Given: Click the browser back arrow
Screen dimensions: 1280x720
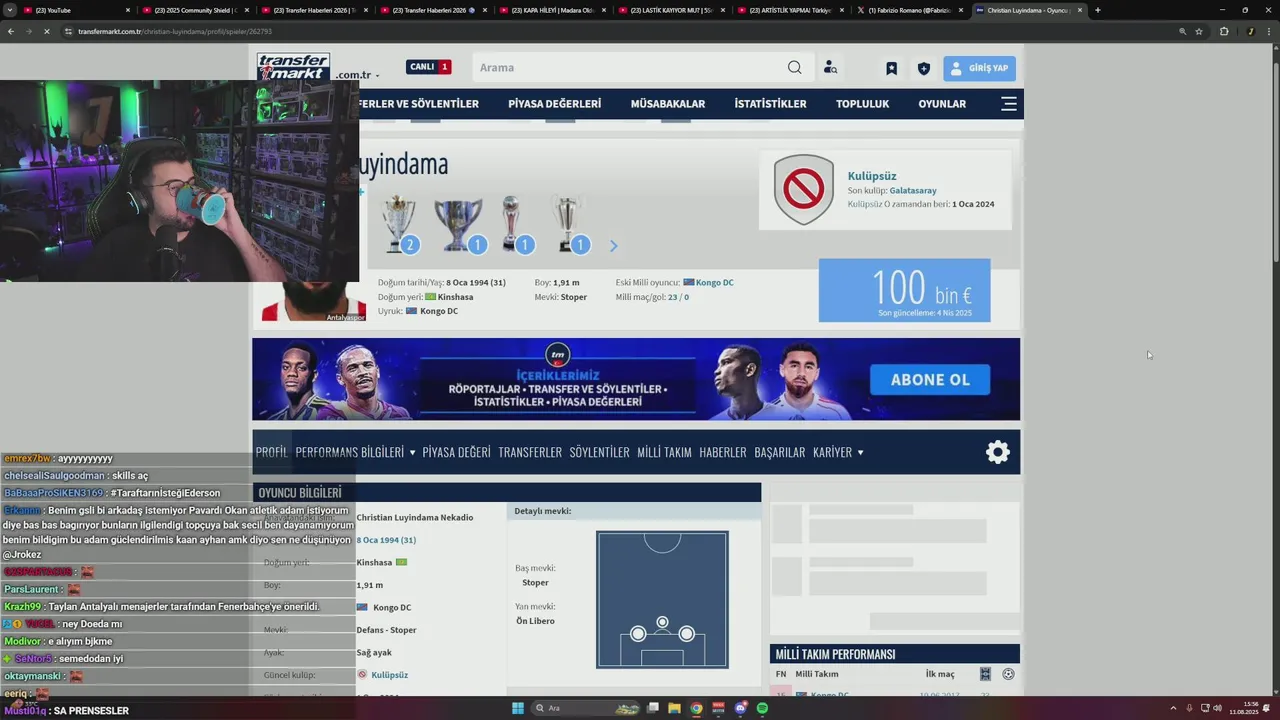Looking at the screenshot, I should point(11,31).
